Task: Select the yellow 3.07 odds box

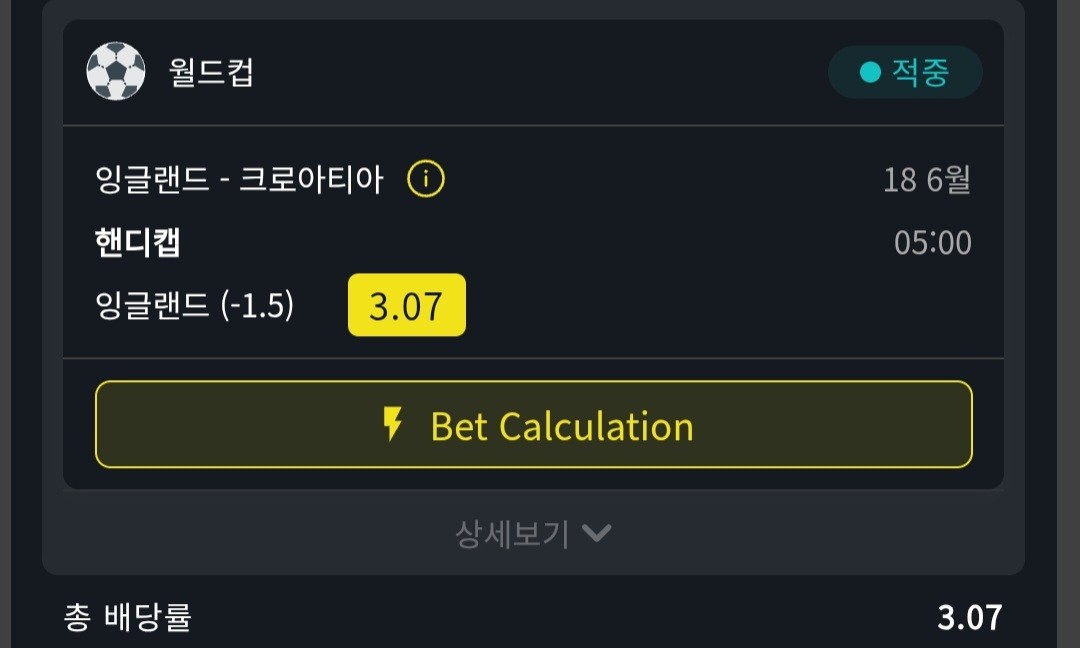Action: pyautogui.click(x=406, y=305)
